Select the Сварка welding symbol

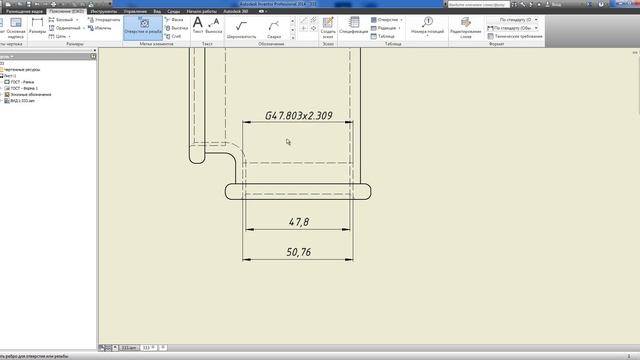click(274, 29)
